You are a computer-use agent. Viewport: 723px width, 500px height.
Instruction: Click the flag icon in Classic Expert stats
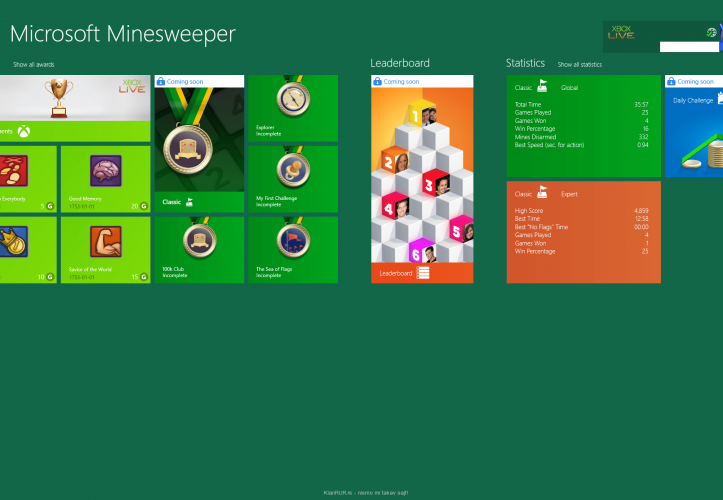coord(542,193)
